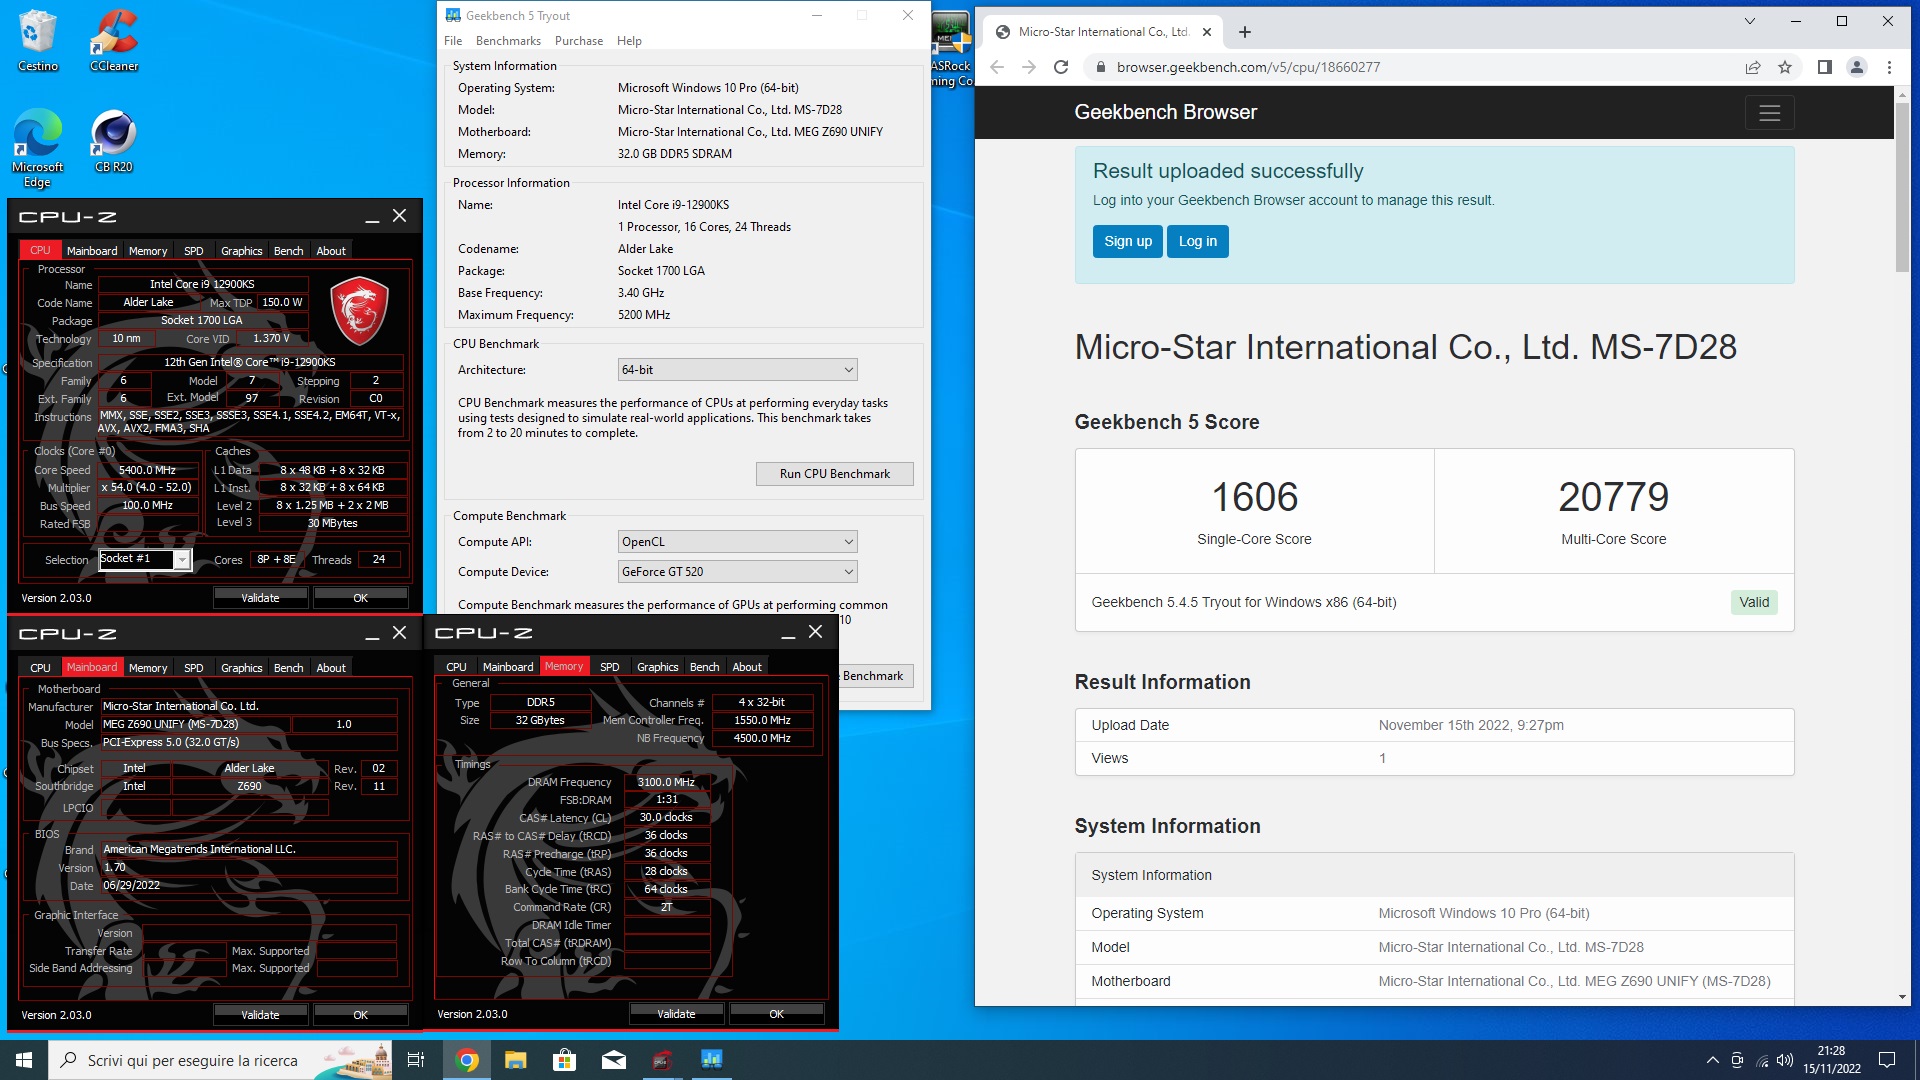Click the Valid badge in Geekbench result
1920x1080 pixels.
click(1754, 602)
